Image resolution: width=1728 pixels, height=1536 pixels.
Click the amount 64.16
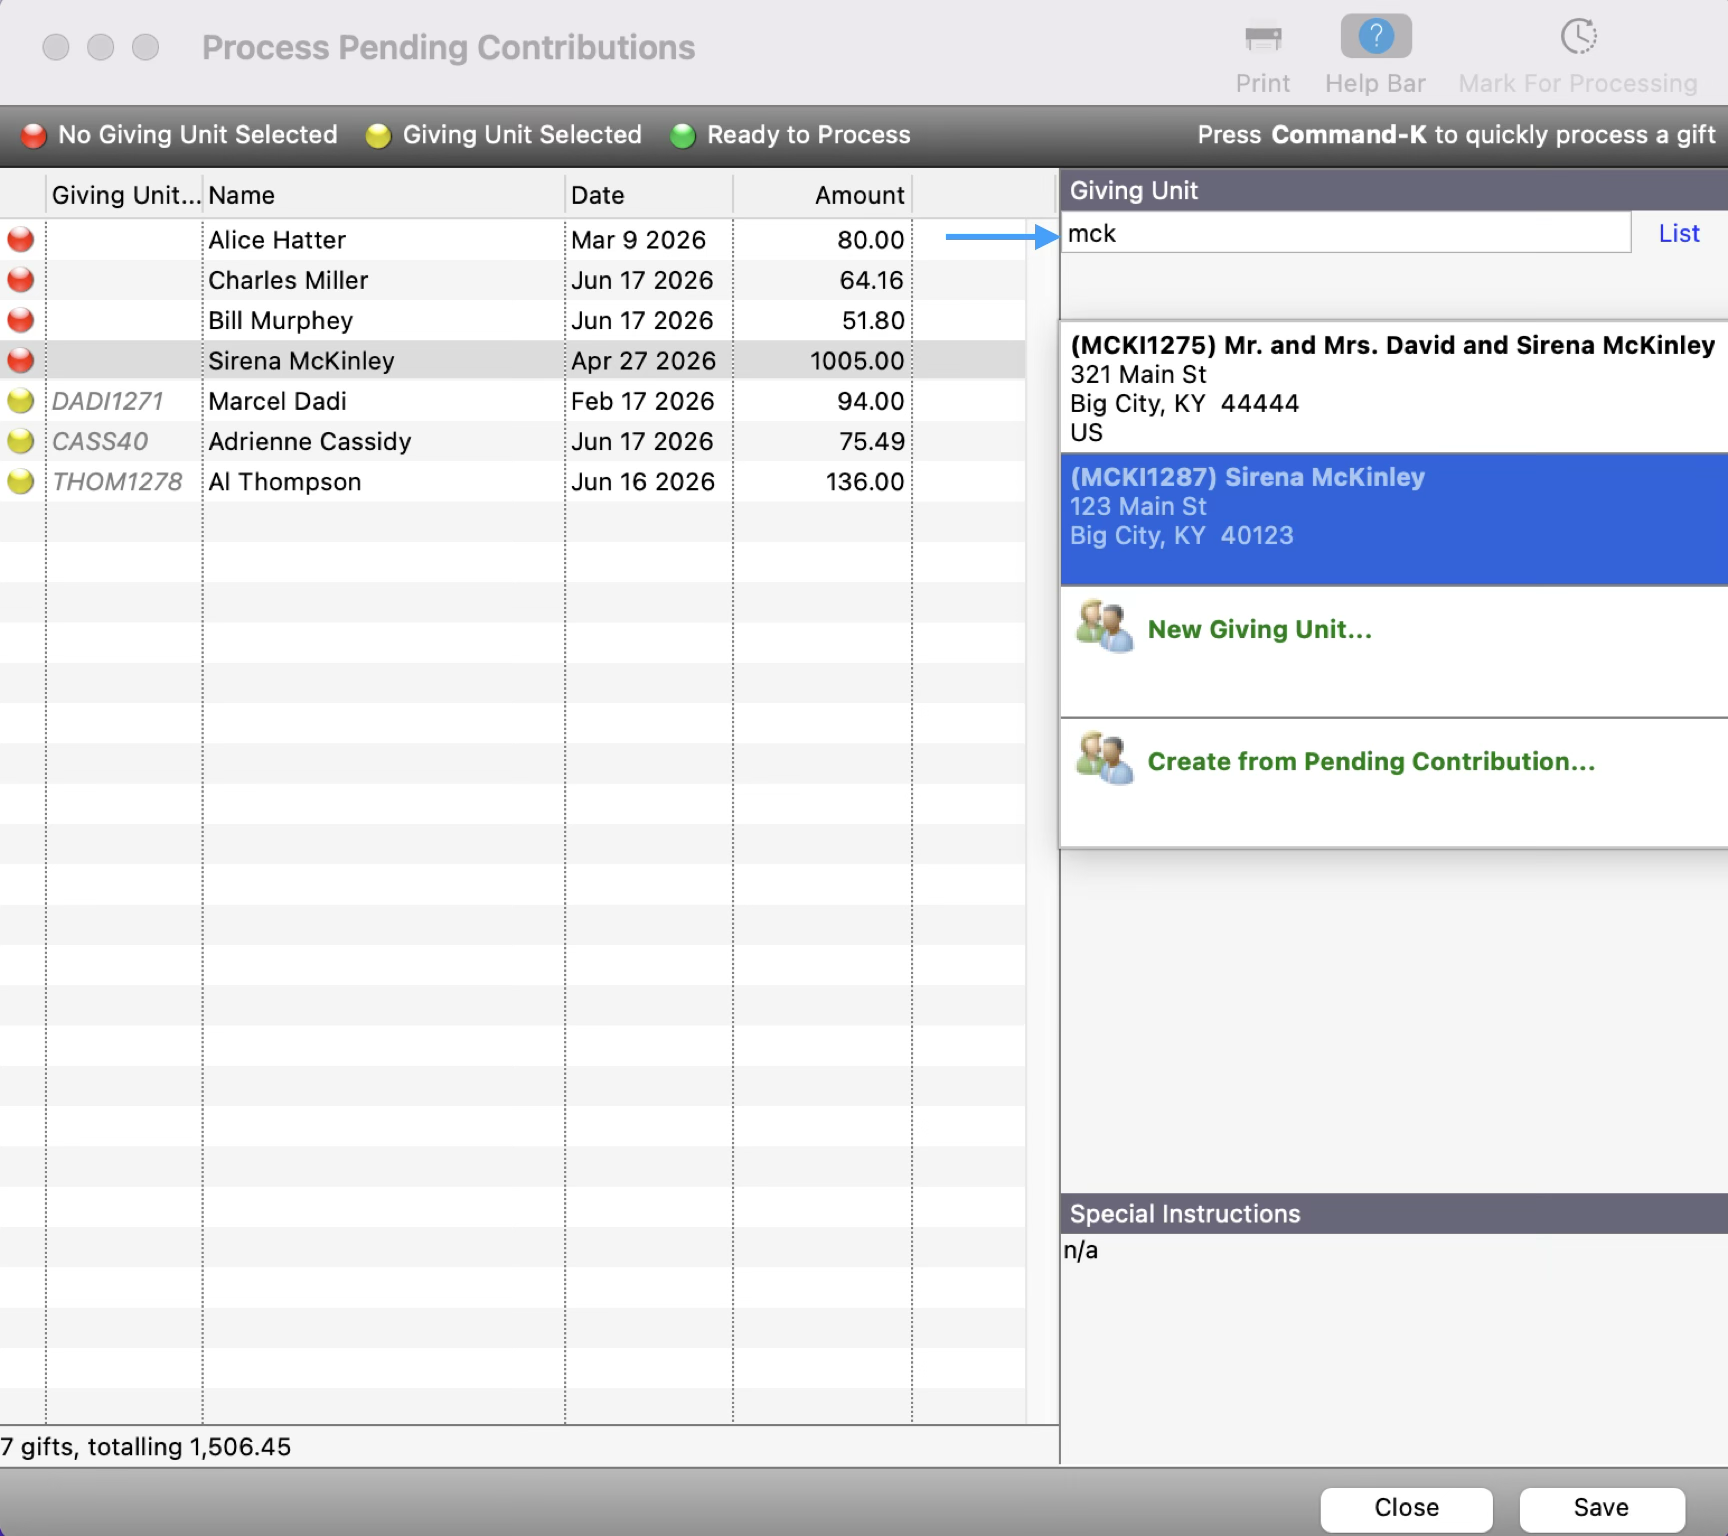click(x=872, y=280)
